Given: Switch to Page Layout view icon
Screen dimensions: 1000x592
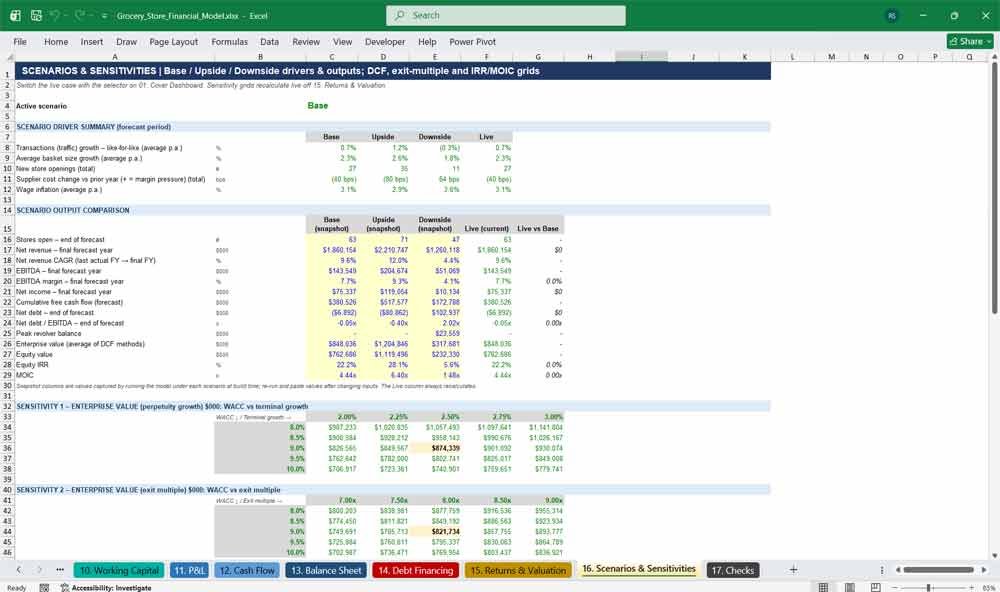Looking at the screenshot, I should pyautogui.click(x=849, y=588).
